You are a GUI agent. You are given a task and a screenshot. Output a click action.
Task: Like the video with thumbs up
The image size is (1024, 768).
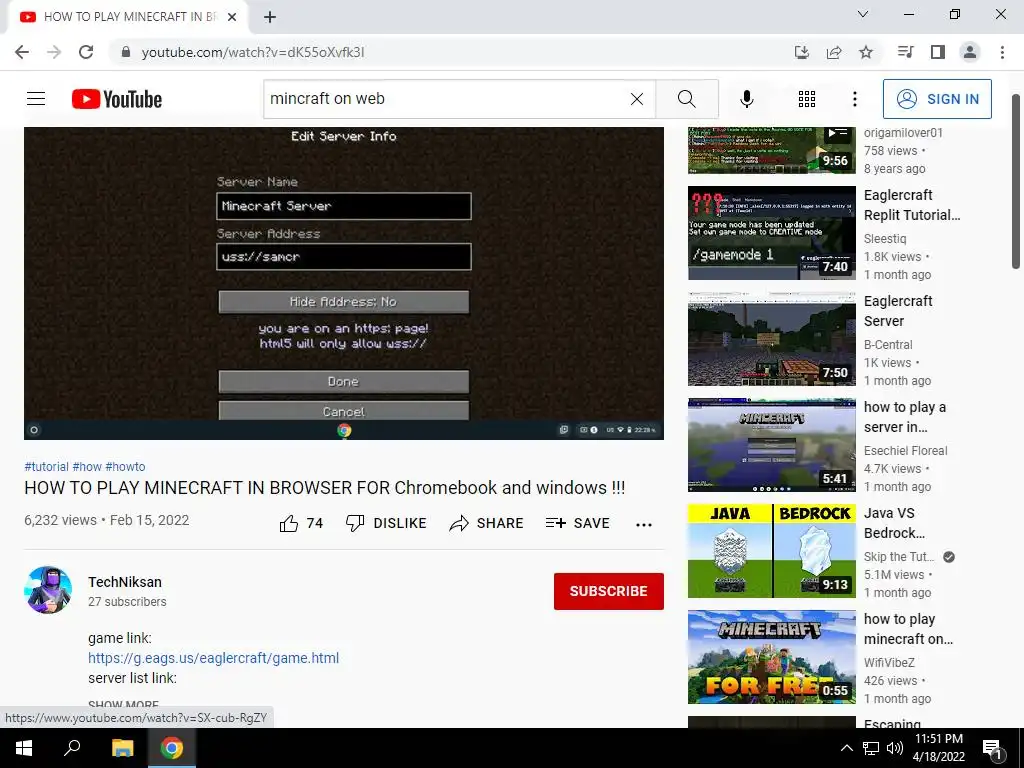tap(301, 523)
